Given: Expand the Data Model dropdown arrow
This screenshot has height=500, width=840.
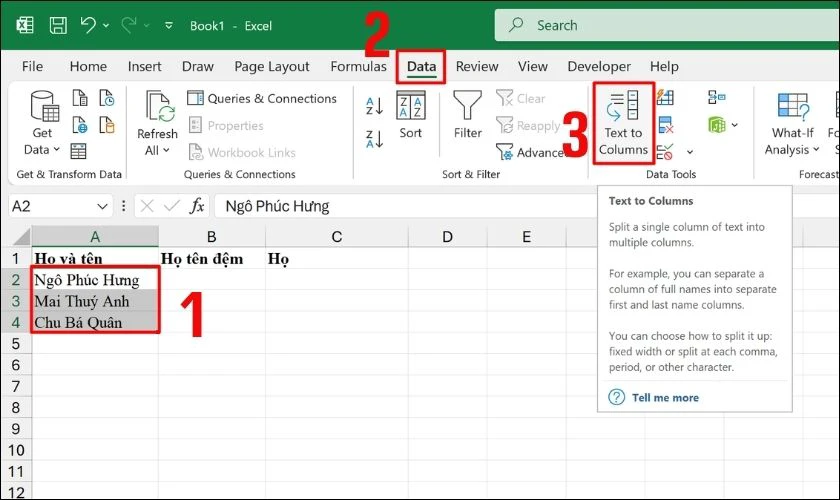Looking at the screenshot, I should pyautogui.click(x=734, y=125).
